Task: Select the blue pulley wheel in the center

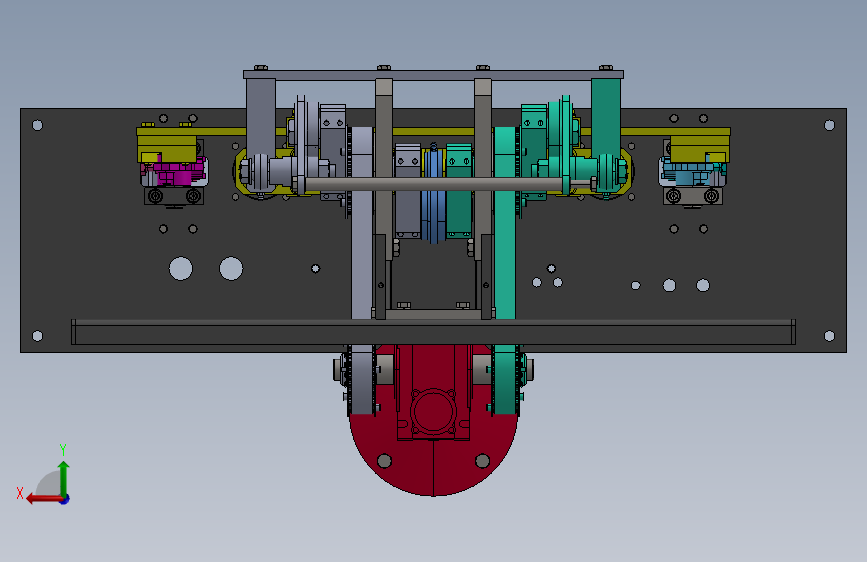Action: coord(434,195)
